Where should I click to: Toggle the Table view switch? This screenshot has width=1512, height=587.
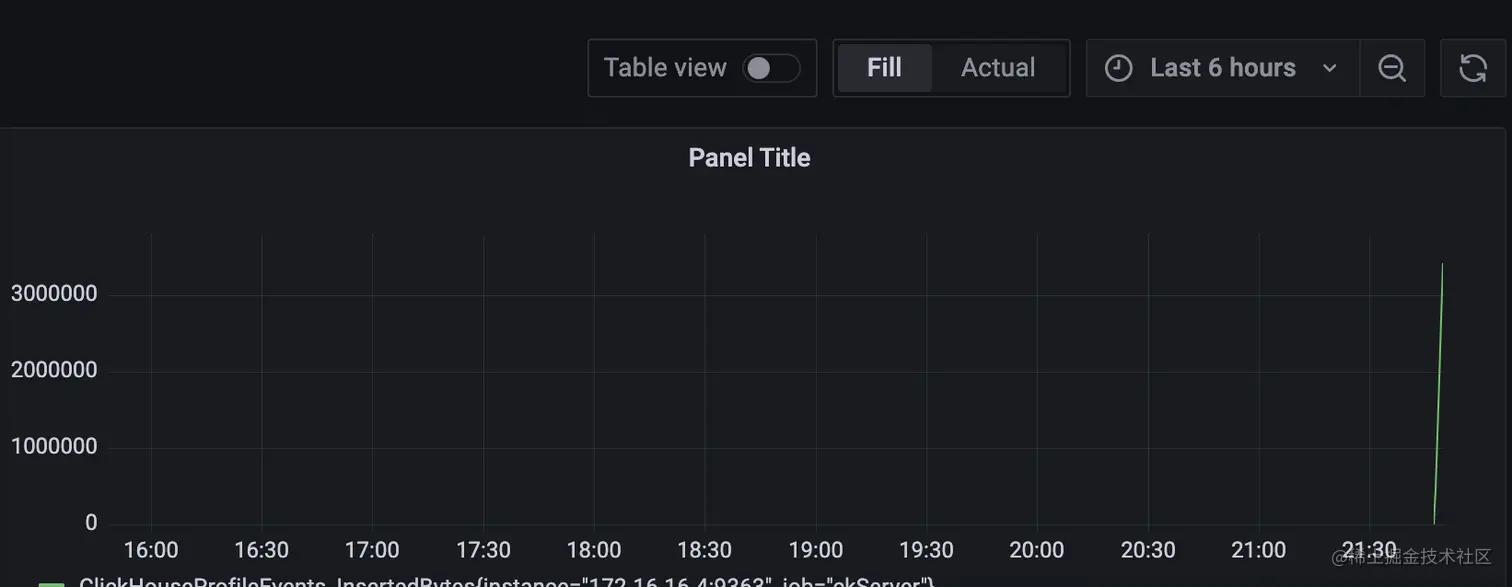pos(771,68)
